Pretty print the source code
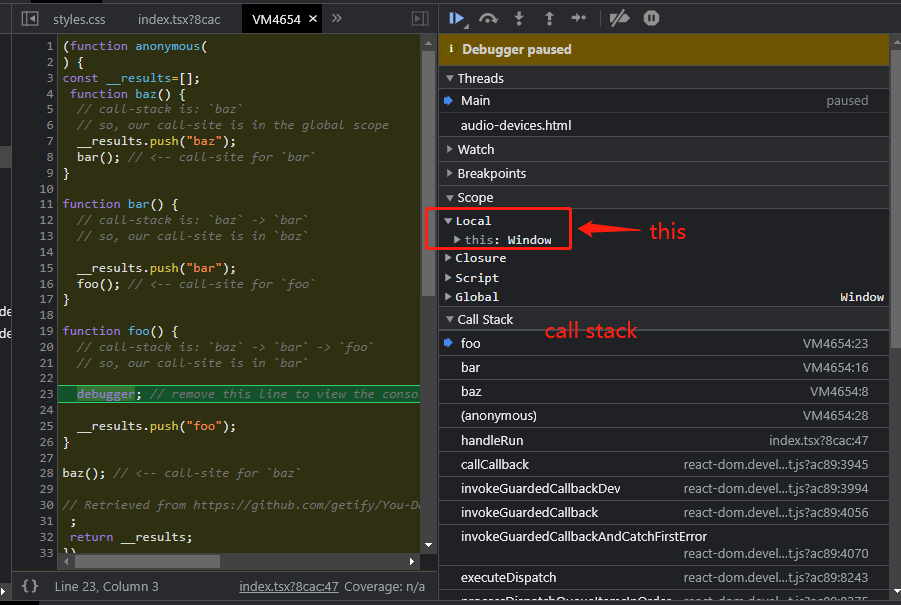This screenshot has width=901, height=605. coord(30,586)
